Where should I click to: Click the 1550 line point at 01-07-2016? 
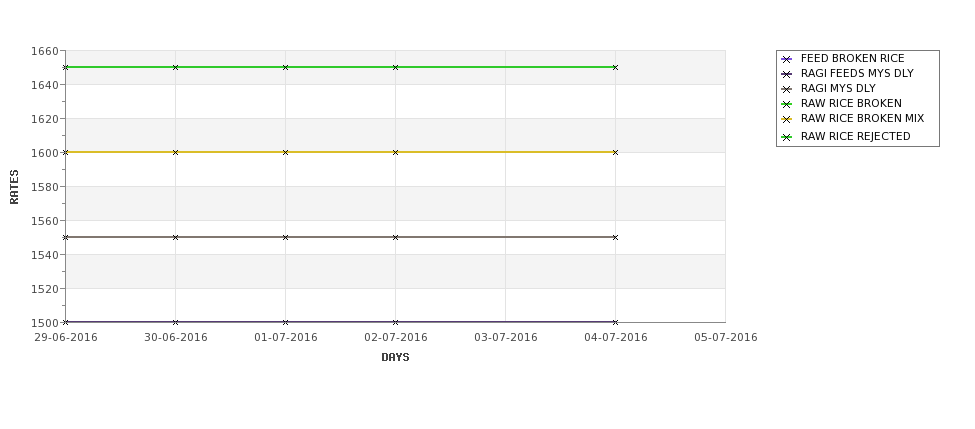tap(285, 238)
